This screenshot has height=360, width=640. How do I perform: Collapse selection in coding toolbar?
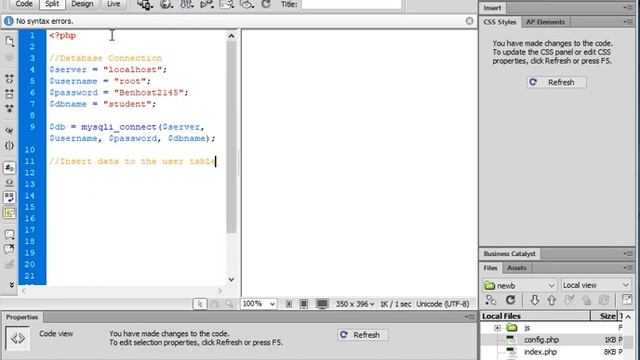pyautogui.click(x=9, y=94)
